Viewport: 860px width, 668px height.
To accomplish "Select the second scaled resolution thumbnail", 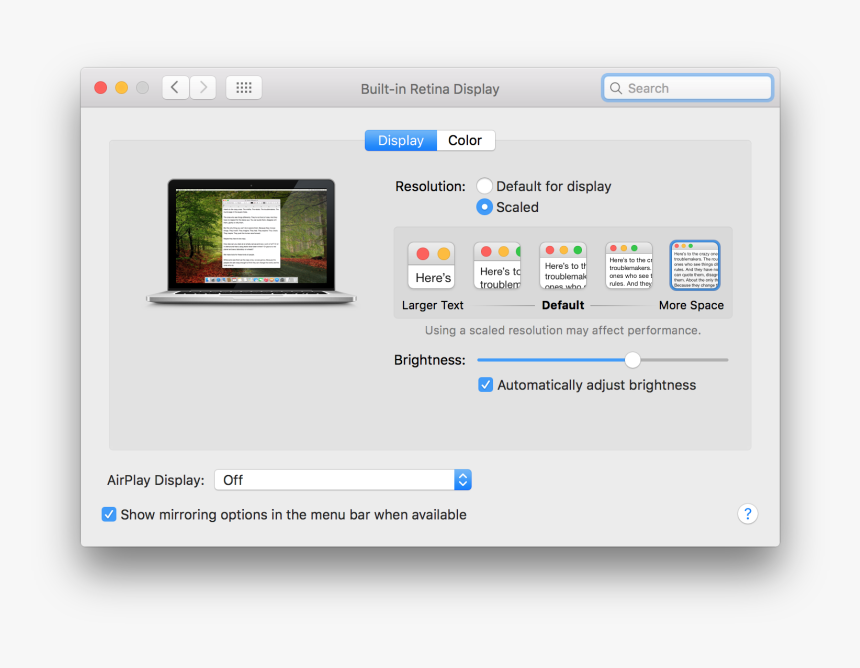I will click(x=497, y=264).
